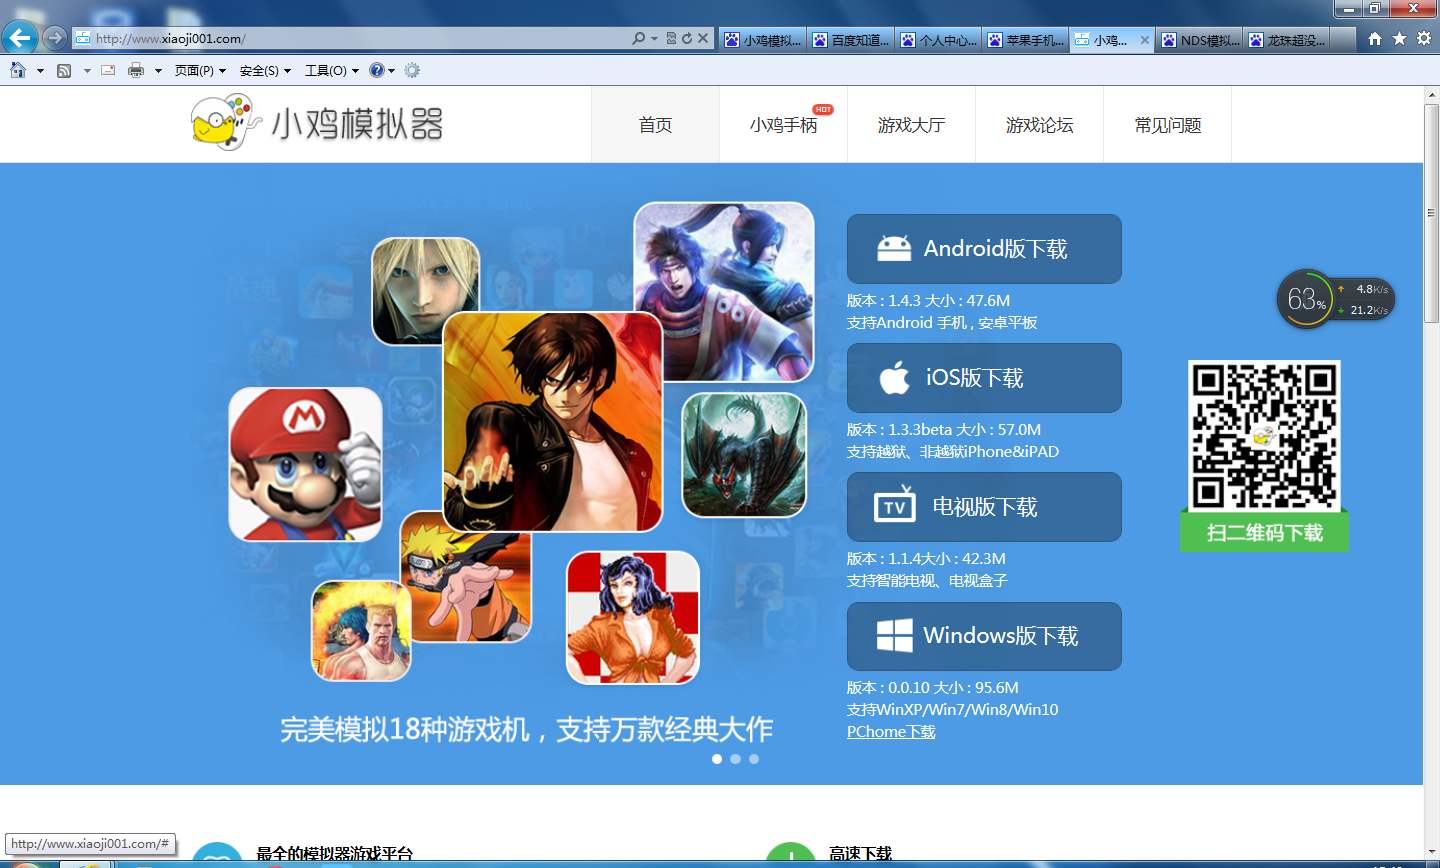Click the read mail envelope icon
This screenshot has height=868, width=1440.
coord(108,70)
